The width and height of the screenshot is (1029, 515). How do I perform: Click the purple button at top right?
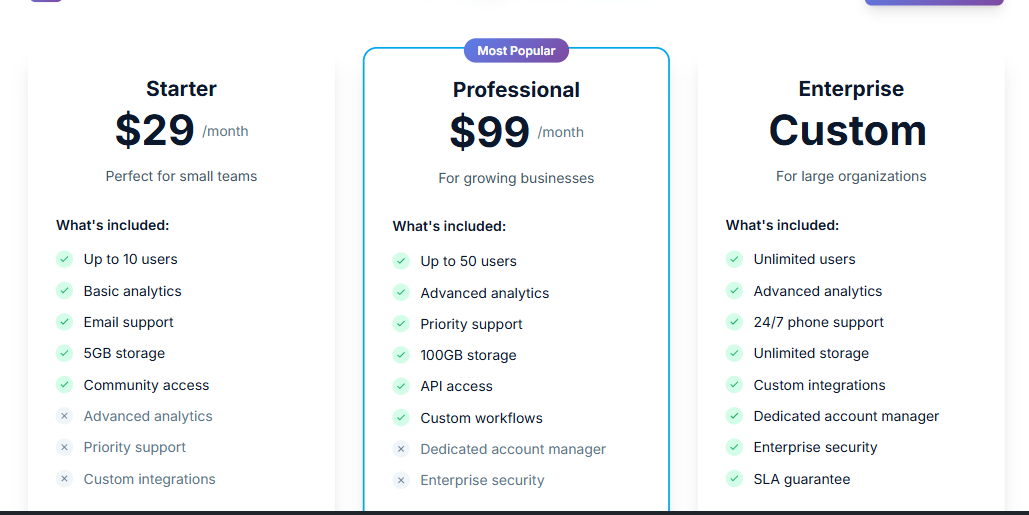933,3
